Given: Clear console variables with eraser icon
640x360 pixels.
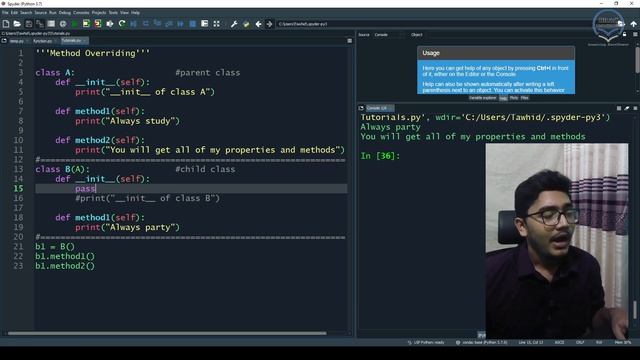Looking at the screenshot, I should point(627,108).
